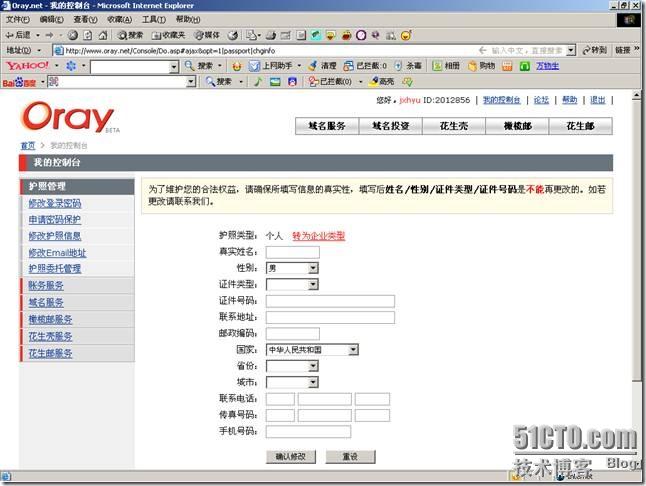Open the 查看(V) menu
646x486 pixels.
click(85, 19)
